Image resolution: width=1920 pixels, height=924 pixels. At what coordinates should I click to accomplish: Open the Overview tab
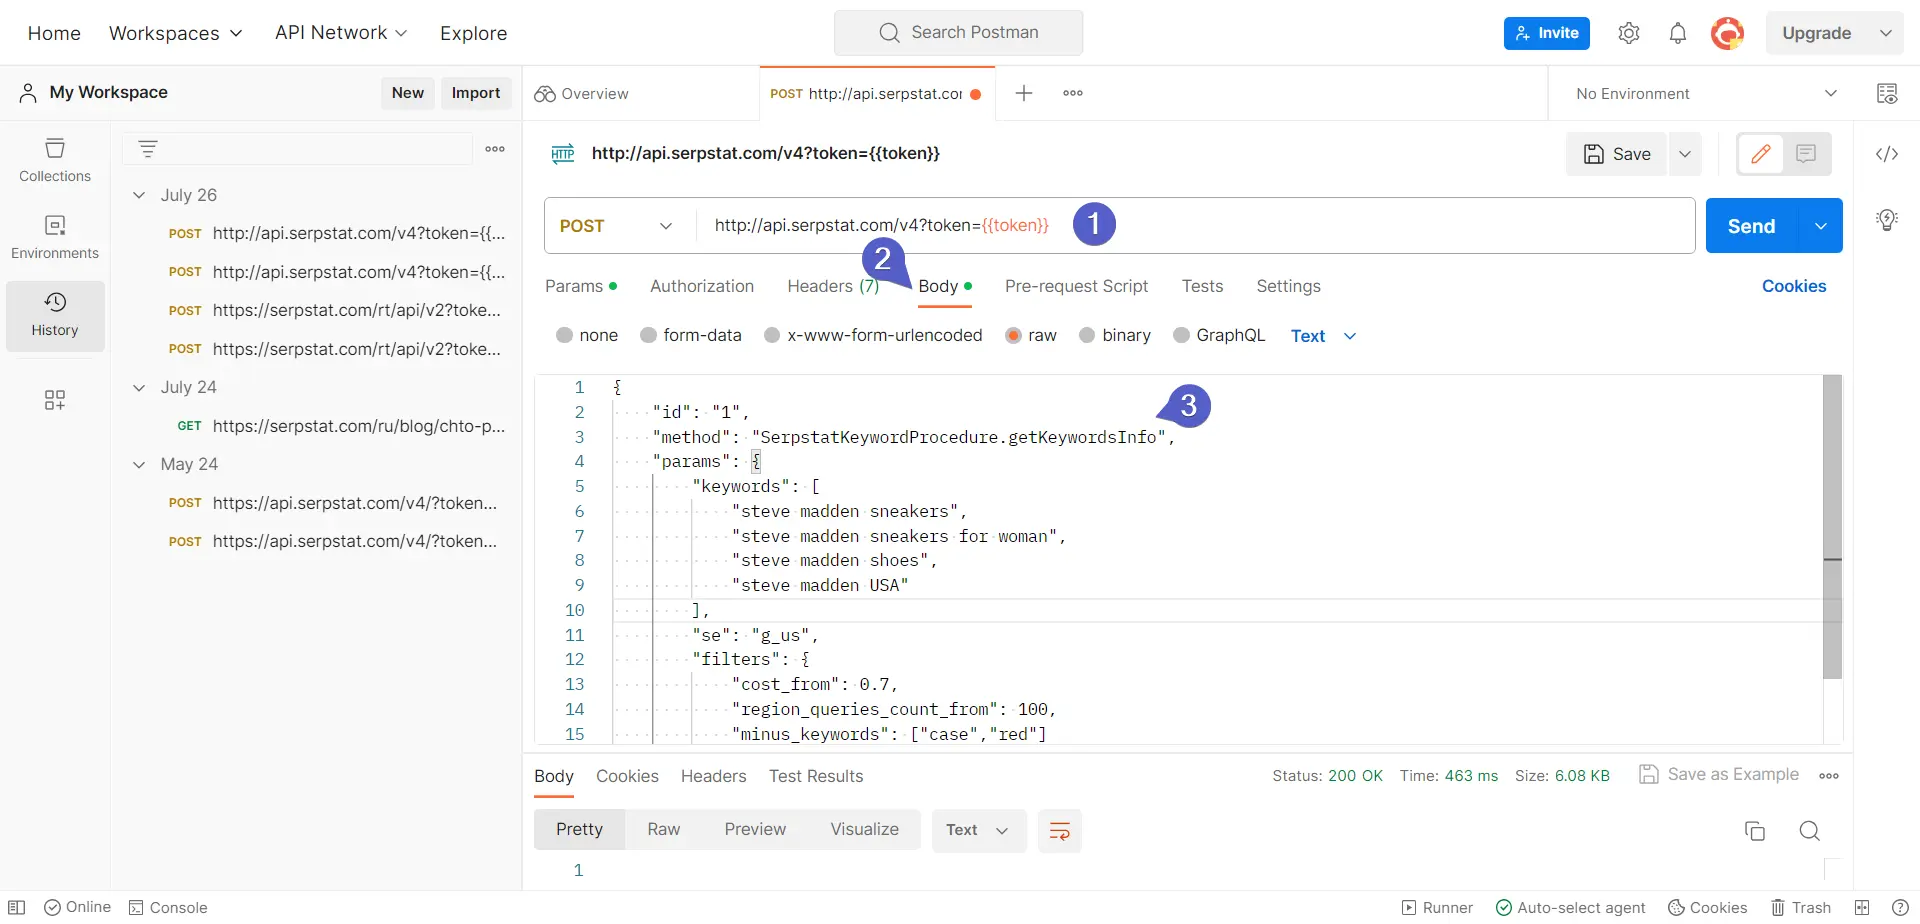coord(582,93)
